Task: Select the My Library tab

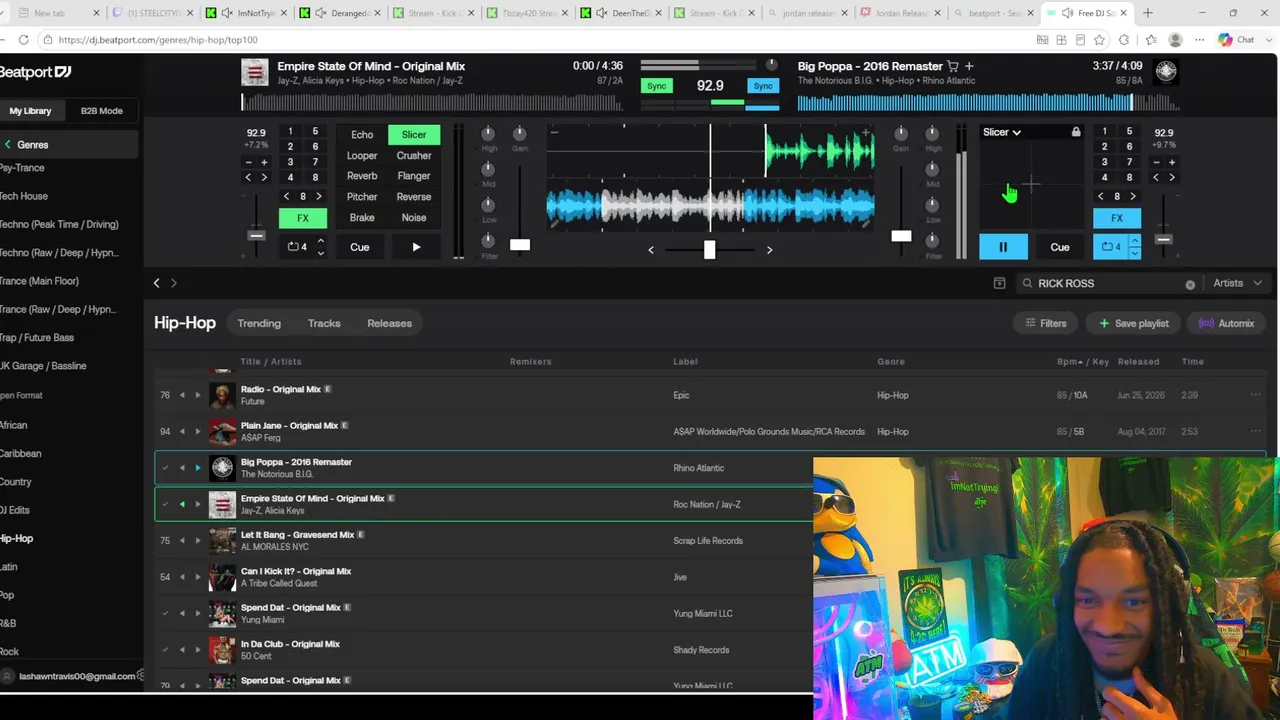Action: click(x=31, y=111)
